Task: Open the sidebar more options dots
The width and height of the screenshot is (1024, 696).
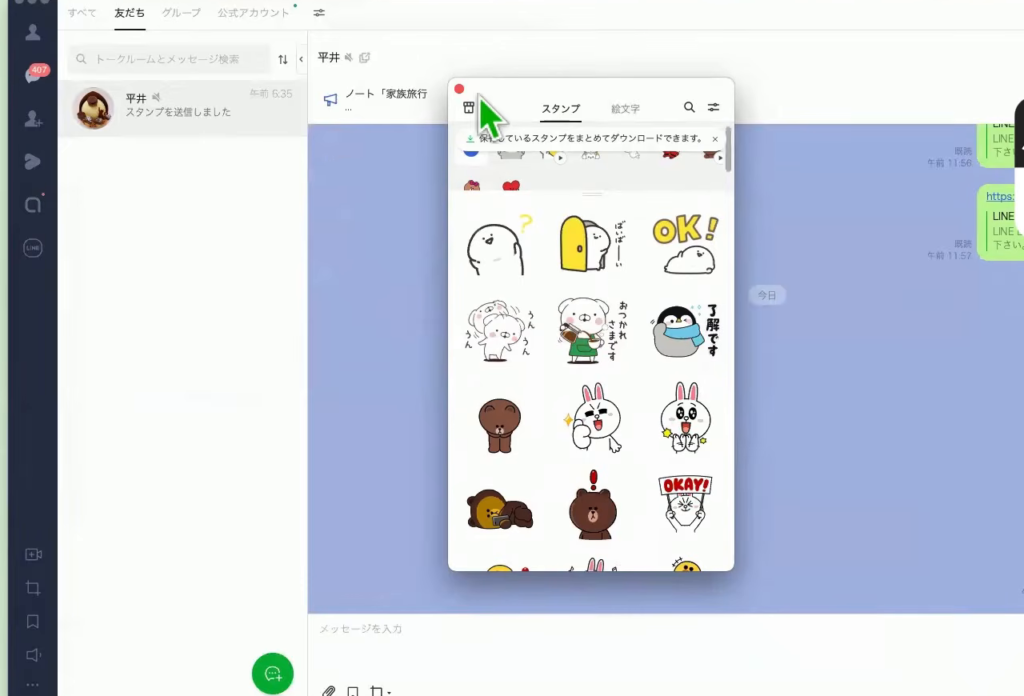Action: tap(33, 685)
